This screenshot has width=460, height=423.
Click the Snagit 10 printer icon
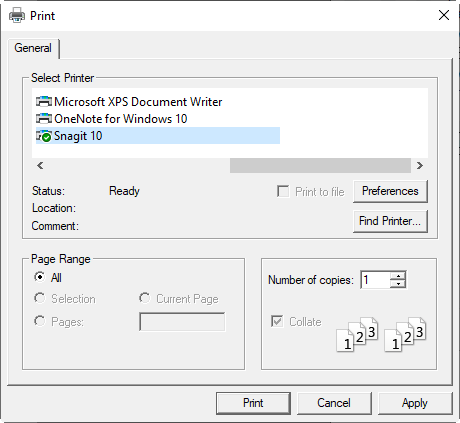coord(44,136)
